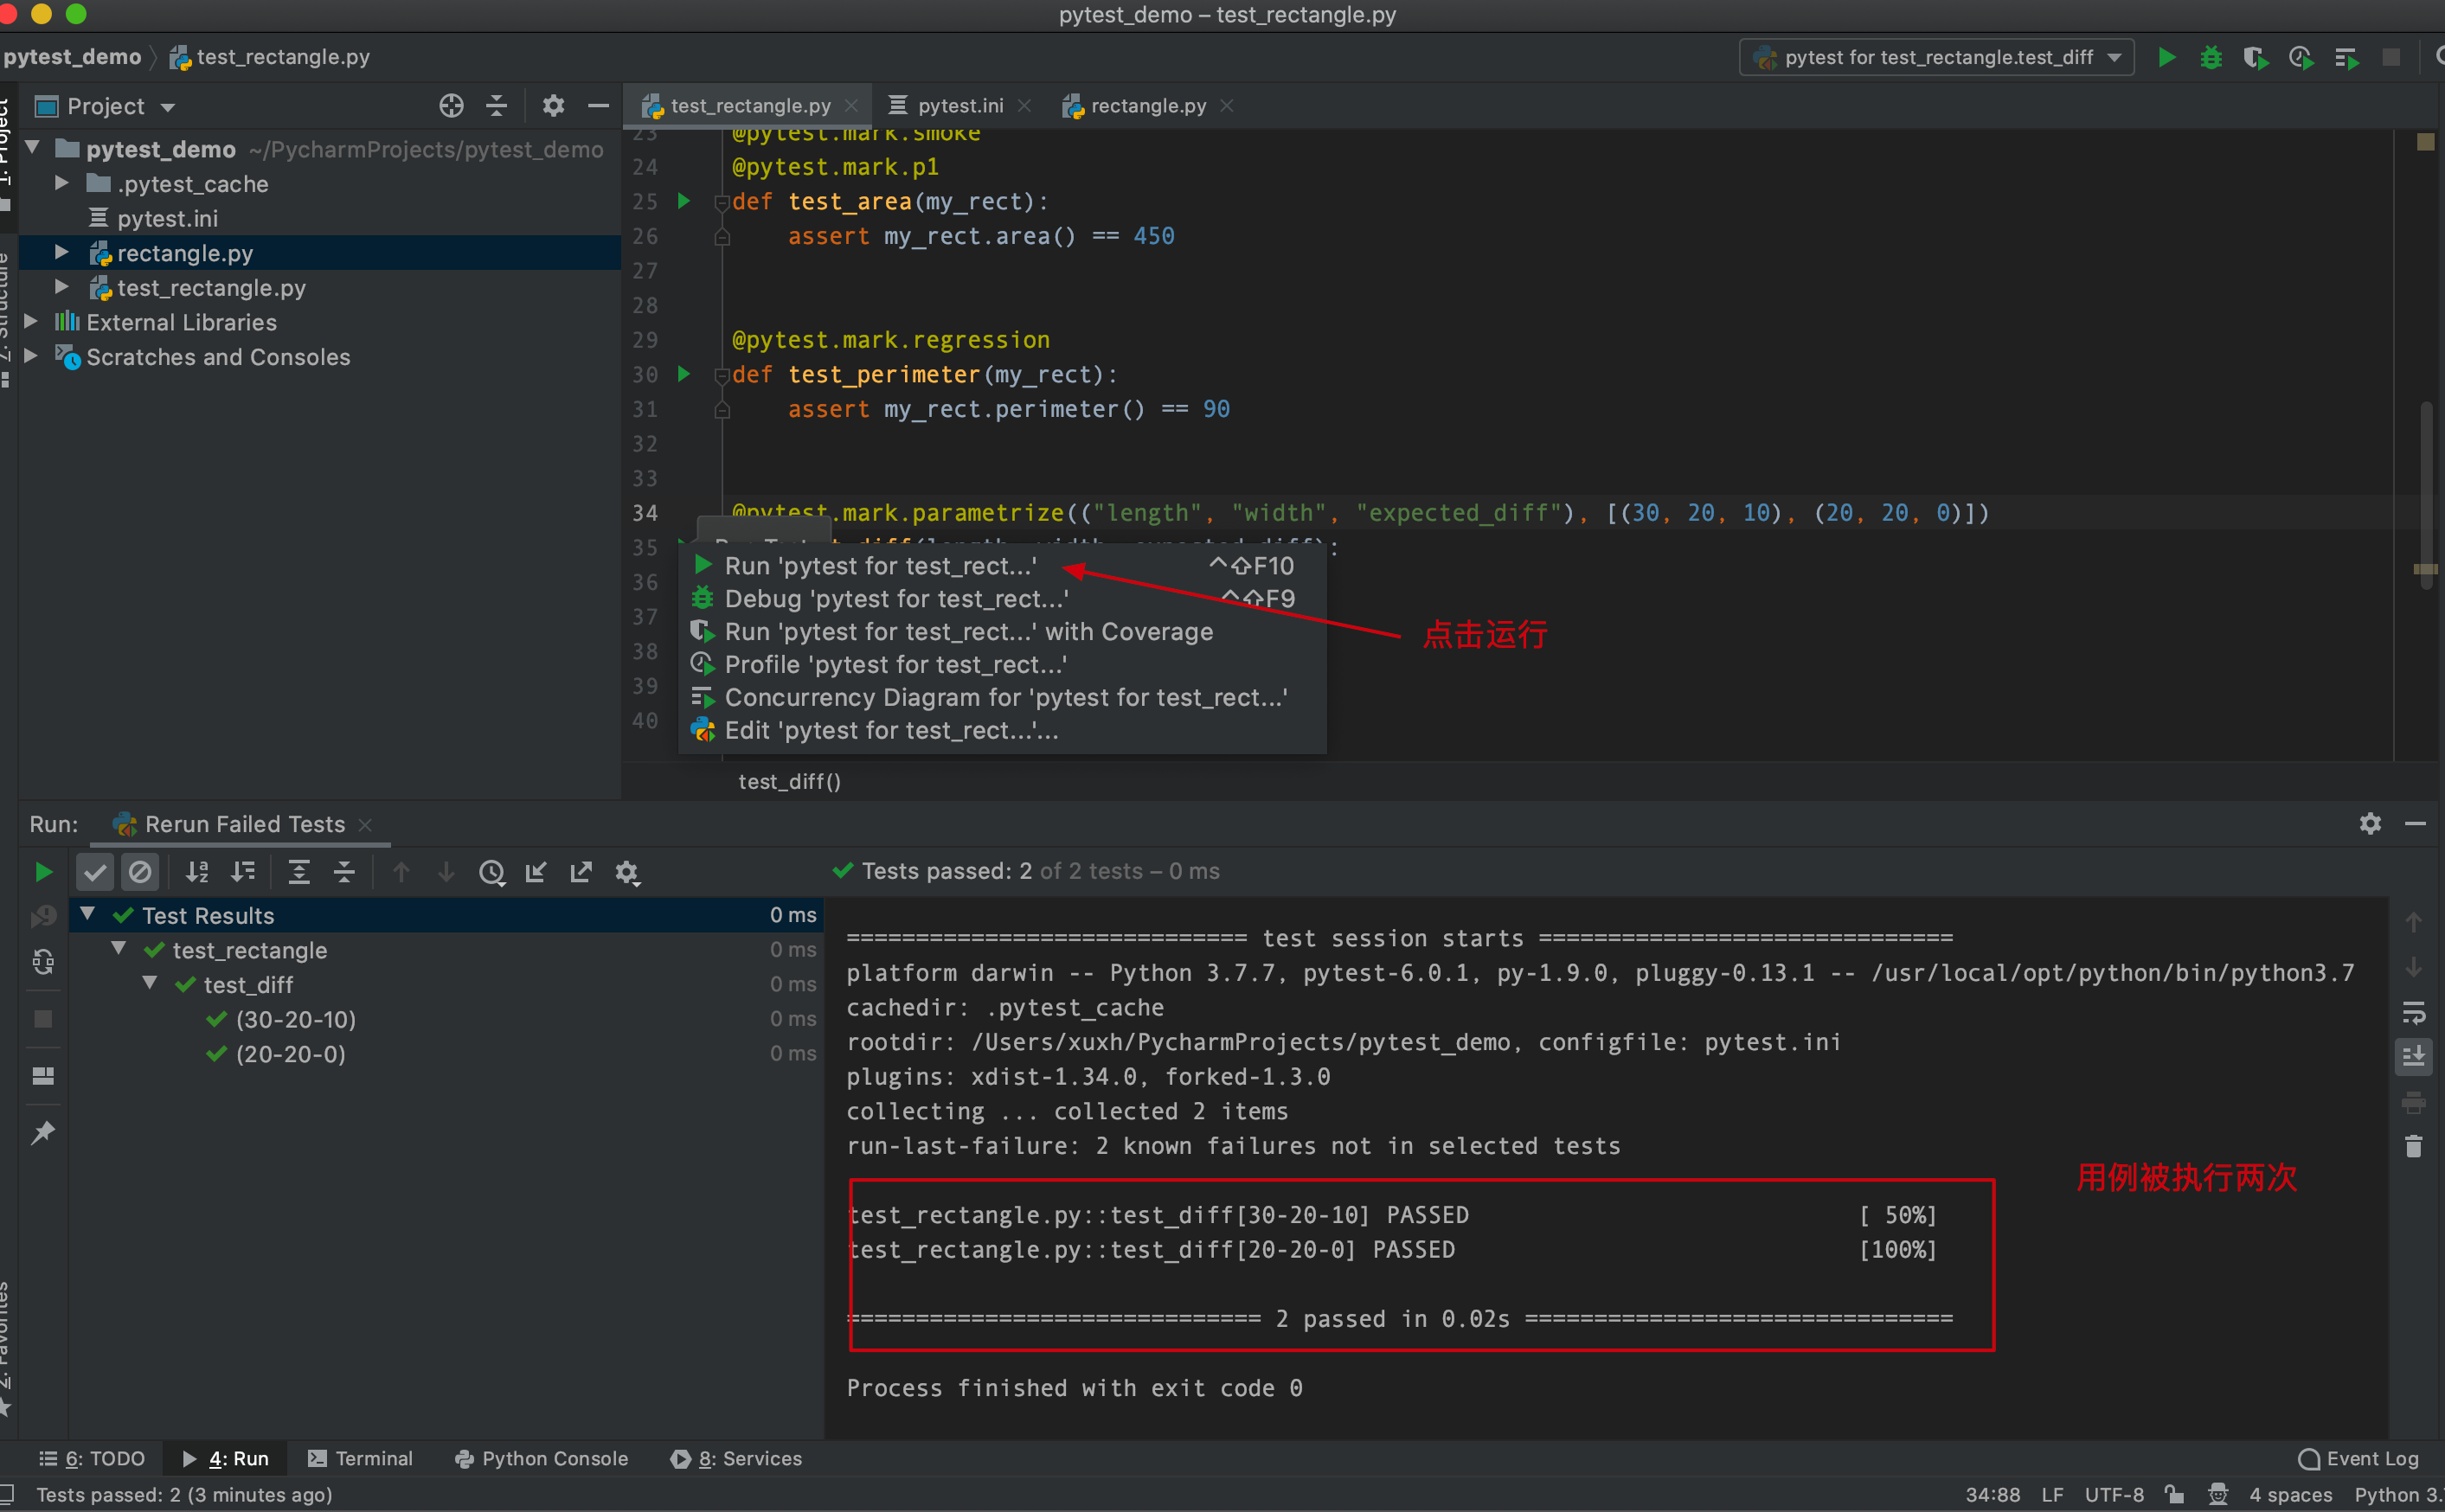The height and width of the screenshot is (1512, 2445).
Task: Open test runner settings gear
Action: tap(627, 872)
